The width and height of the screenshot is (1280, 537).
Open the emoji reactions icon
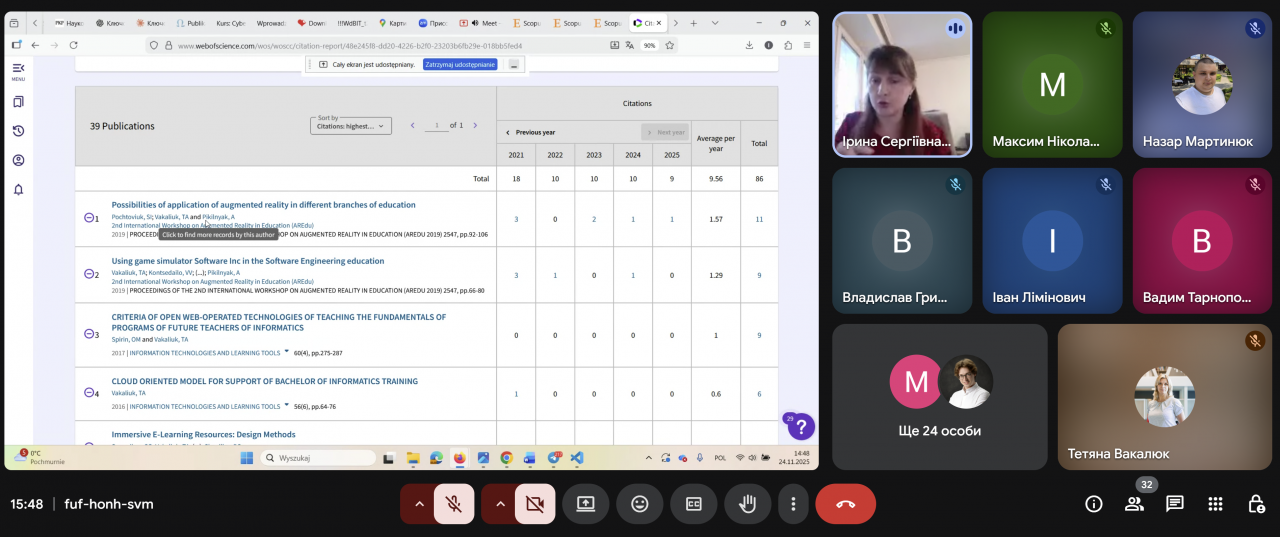point(639,504)
